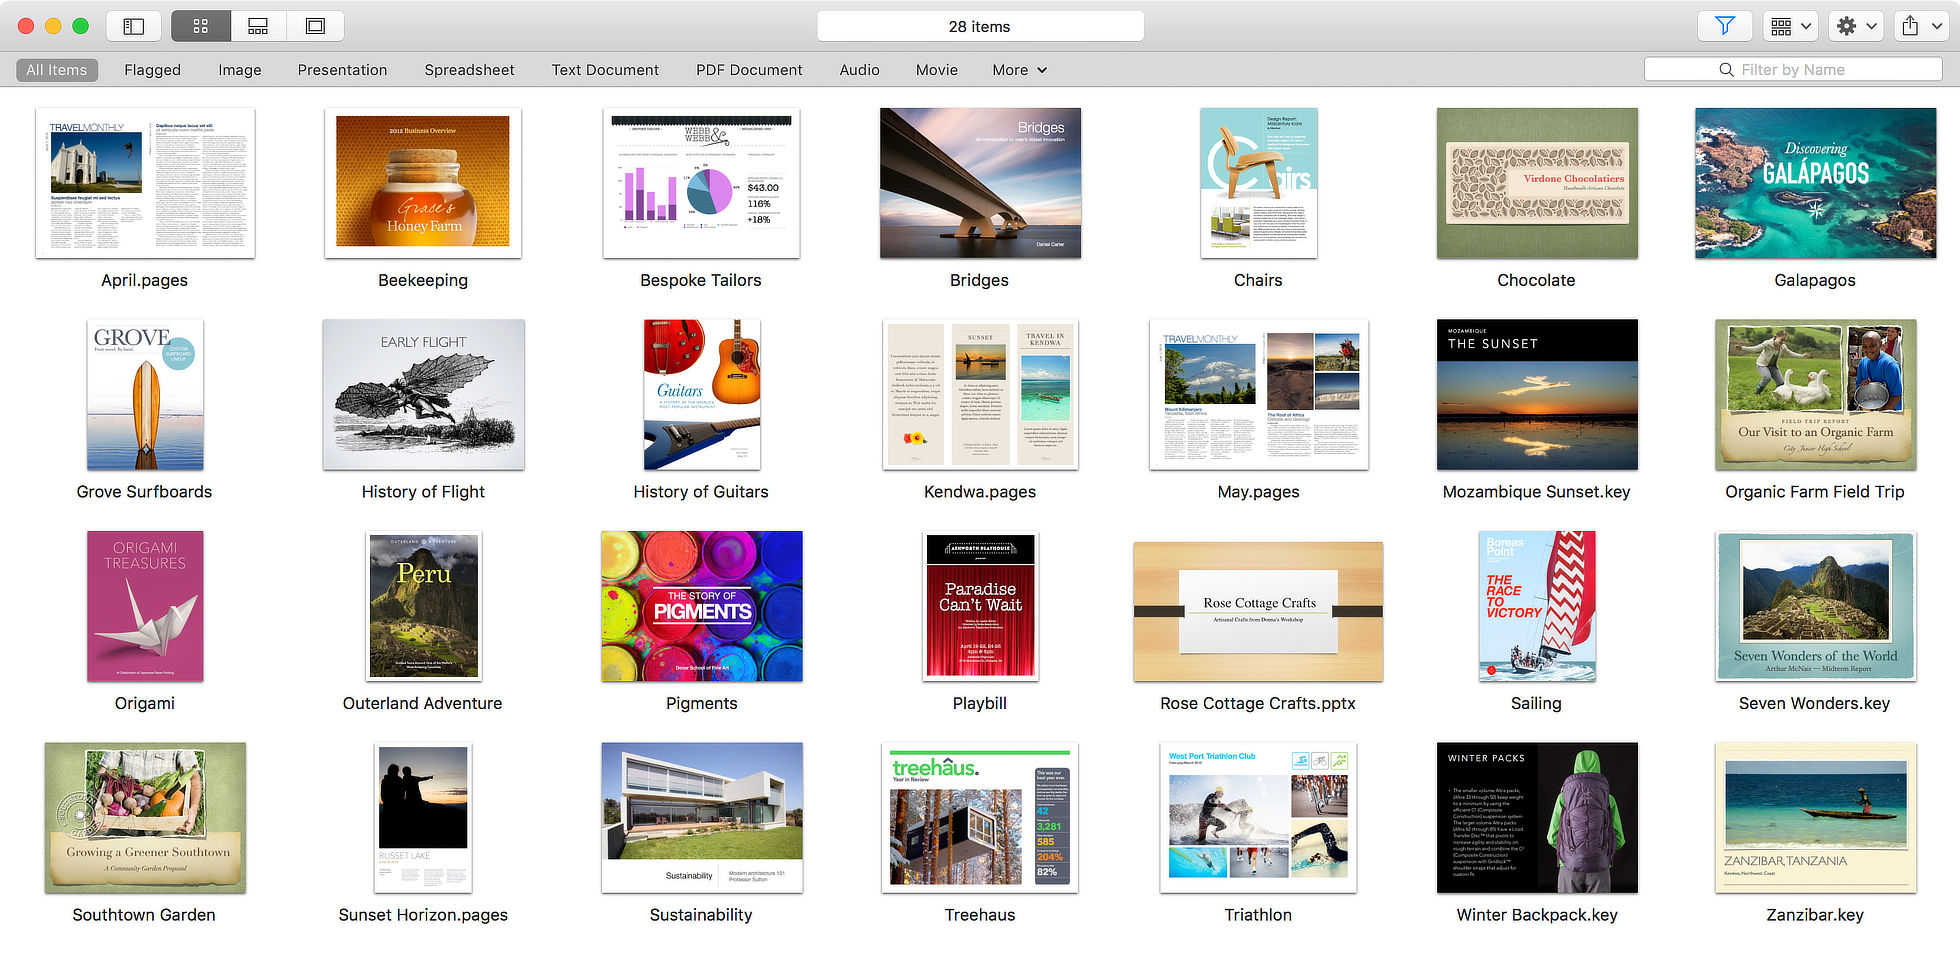Screen dimensions: 1960x980
Task: Show only Spreadsheet files
Action: [x=469, y=70]
